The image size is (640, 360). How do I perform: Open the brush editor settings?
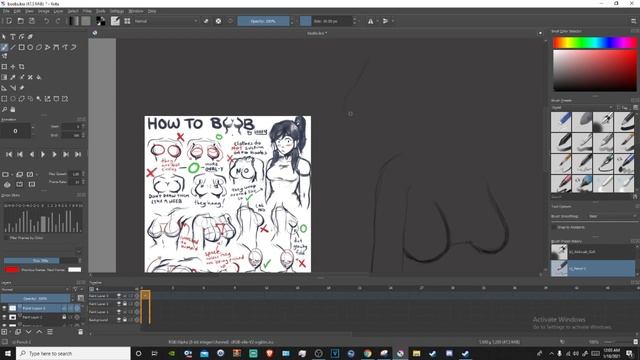coord(116,21)
